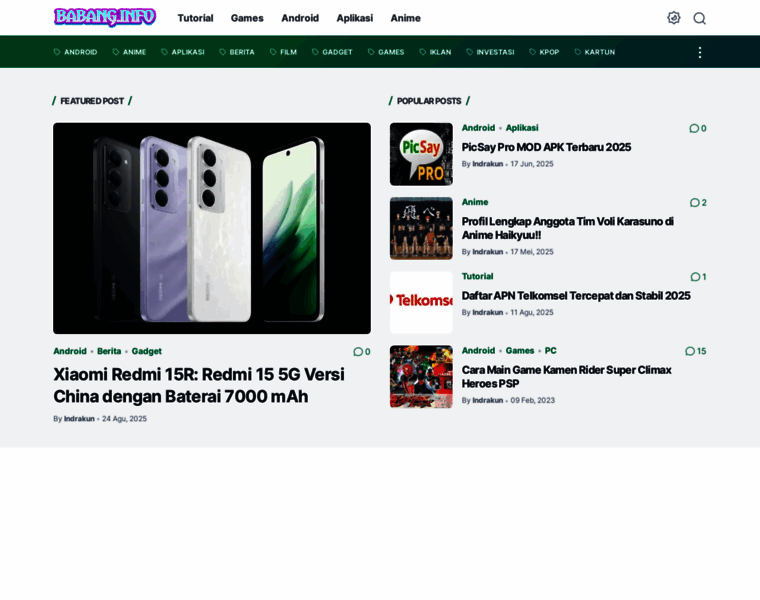Screen dimensions: 760x600
Task: Open Gadget category under featured post
Action: 146,351
